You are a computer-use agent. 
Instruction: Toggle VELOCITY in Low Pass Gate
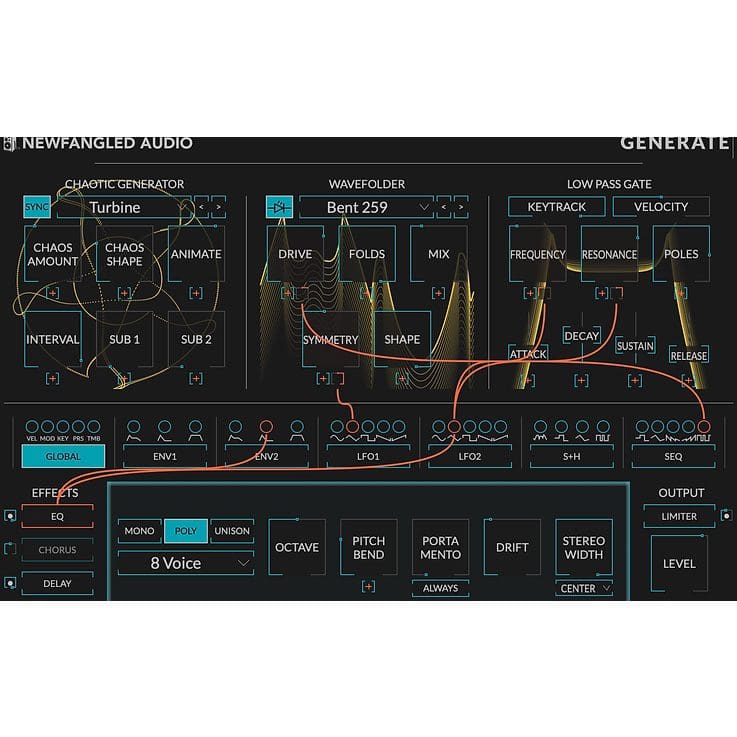pos(661,207)
